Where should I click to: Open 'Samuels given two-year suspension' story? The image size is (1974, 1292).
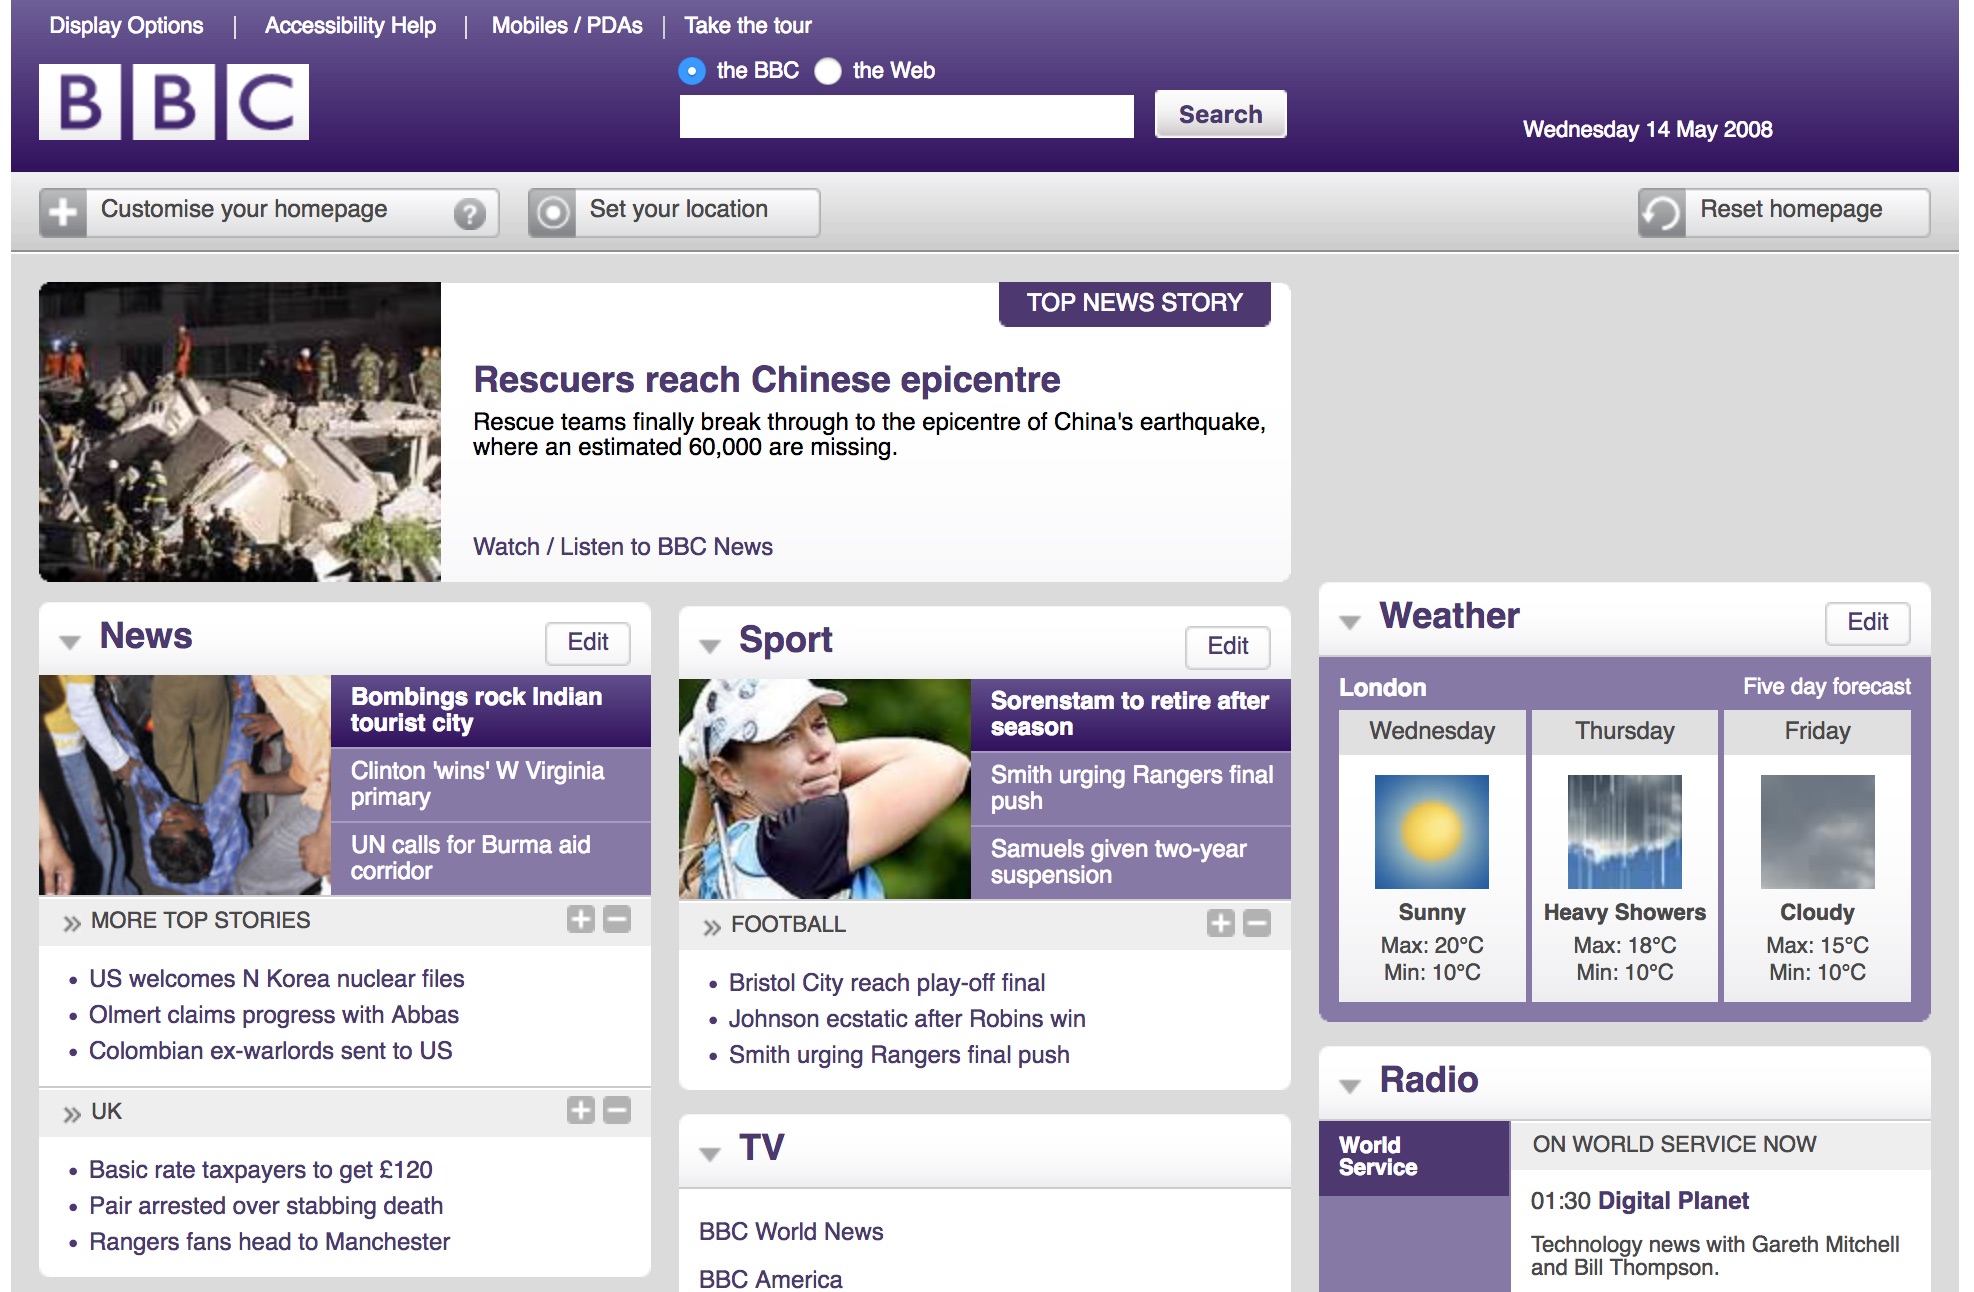pos(1131,862)
